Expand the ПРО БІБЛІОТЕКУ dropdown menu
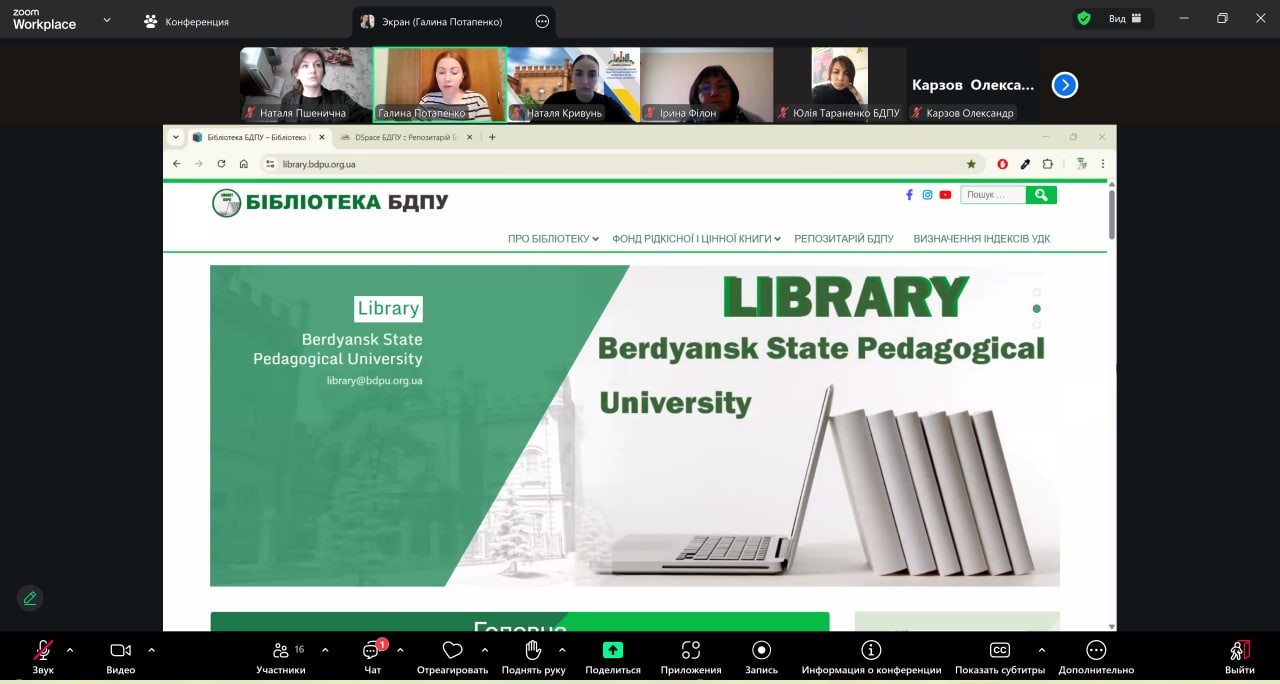 pos(553,239)
